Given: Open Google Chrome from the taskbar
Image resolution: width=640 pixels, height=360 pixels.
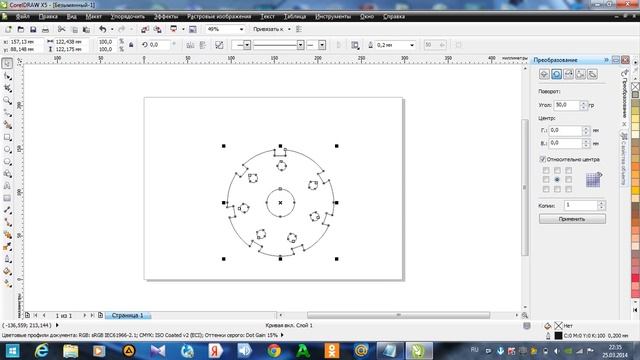Looking at the screenshot, I should point(274,351).
